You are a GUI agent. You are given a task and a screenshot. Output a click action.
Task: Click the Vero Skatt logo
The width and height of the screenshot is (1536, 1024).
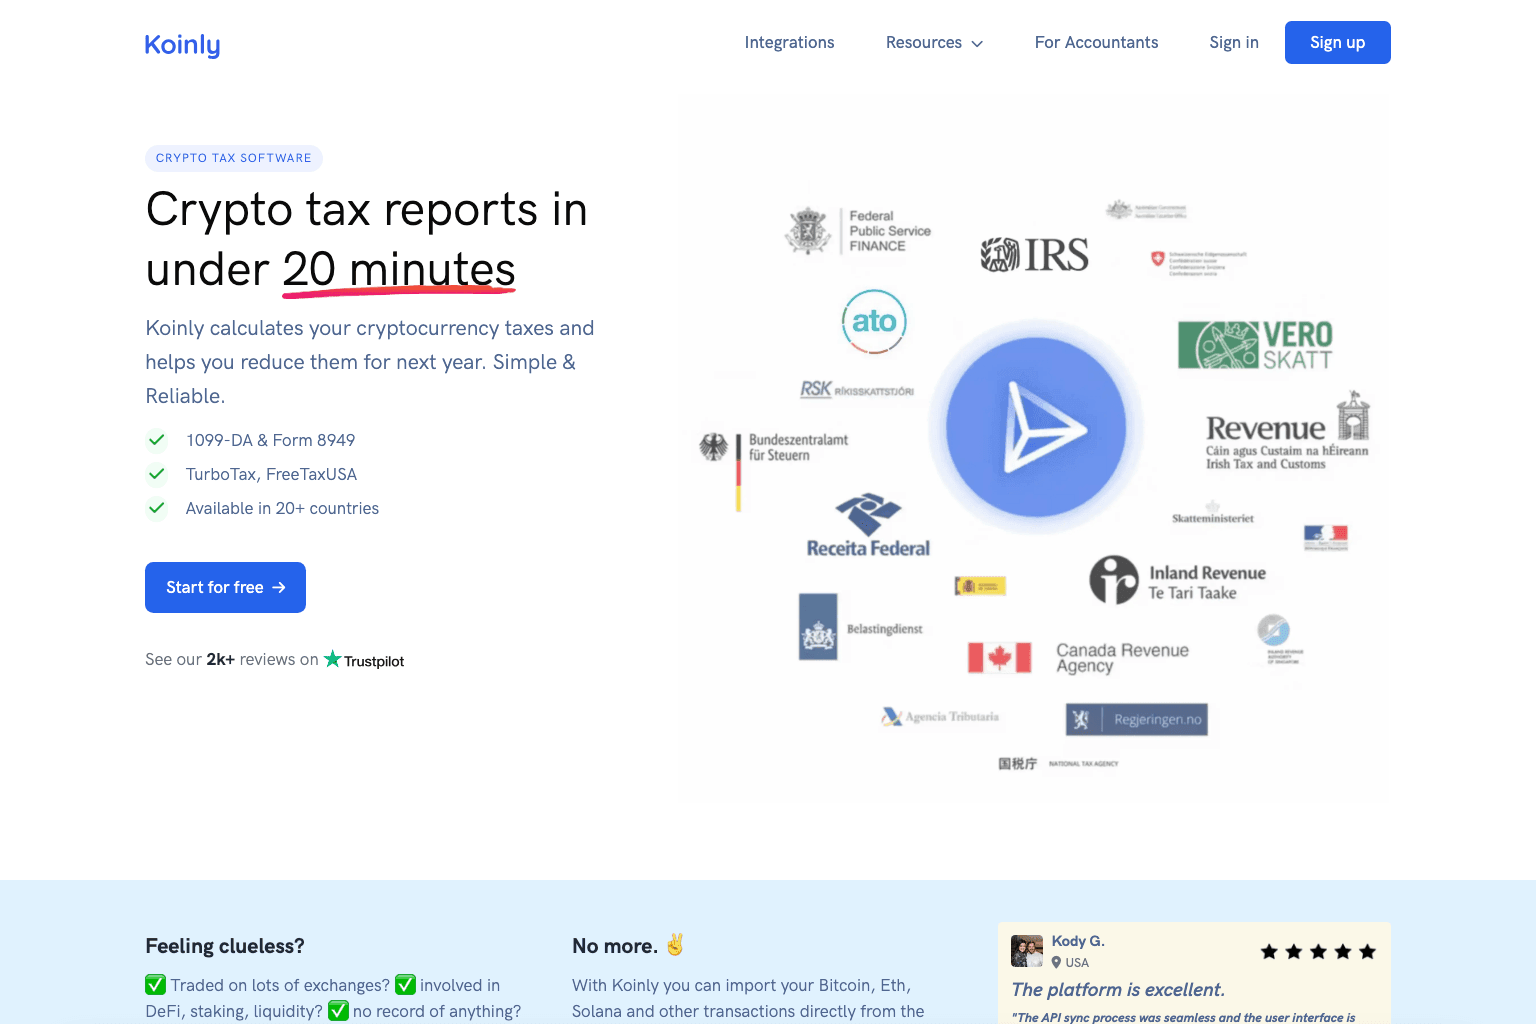[1256, 346]
